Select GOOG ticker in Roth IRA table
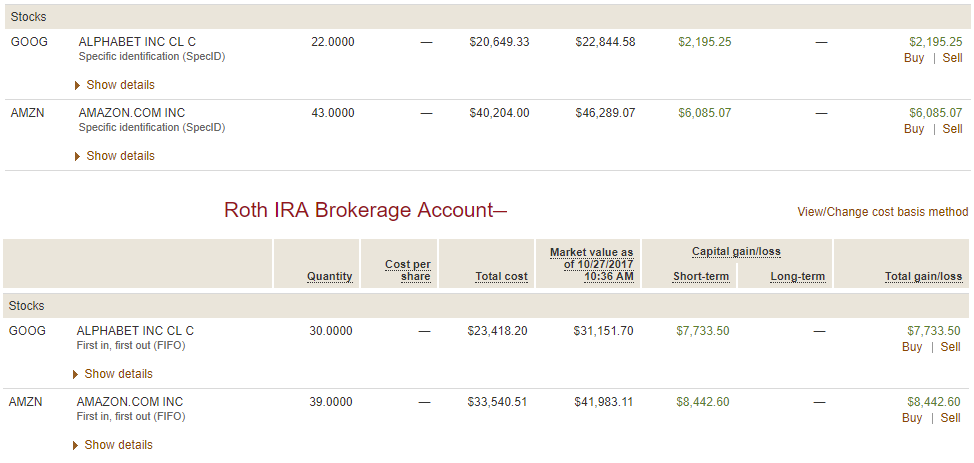Image resolution: width=974 pixels, height=463 pixels. point(27,331)
